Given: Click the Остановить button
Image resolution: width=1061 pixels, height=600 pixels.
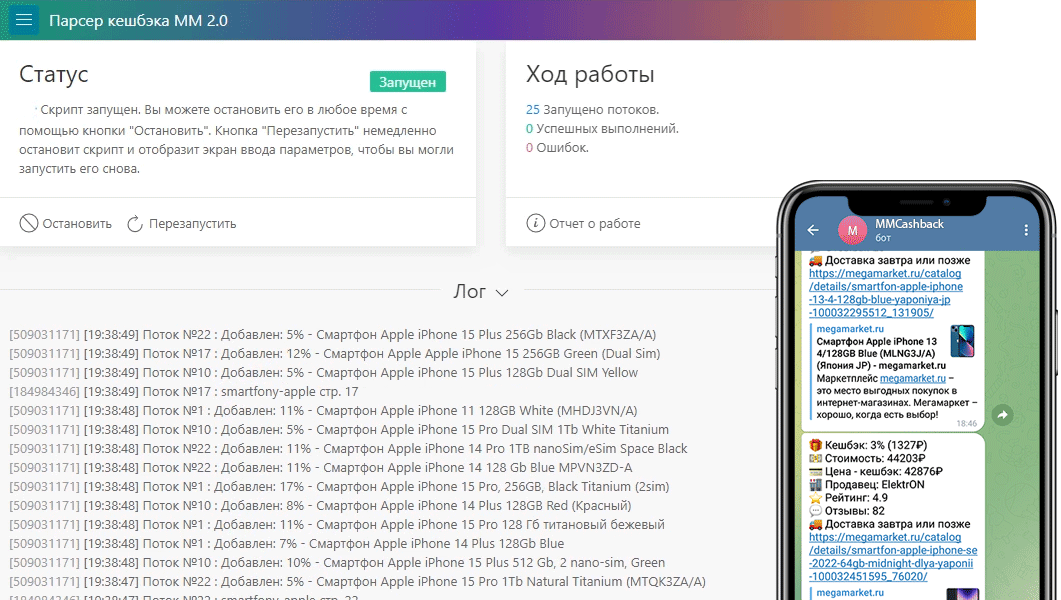Looking at the screenshot, I should pyautogui.click(x=66, y=223).
